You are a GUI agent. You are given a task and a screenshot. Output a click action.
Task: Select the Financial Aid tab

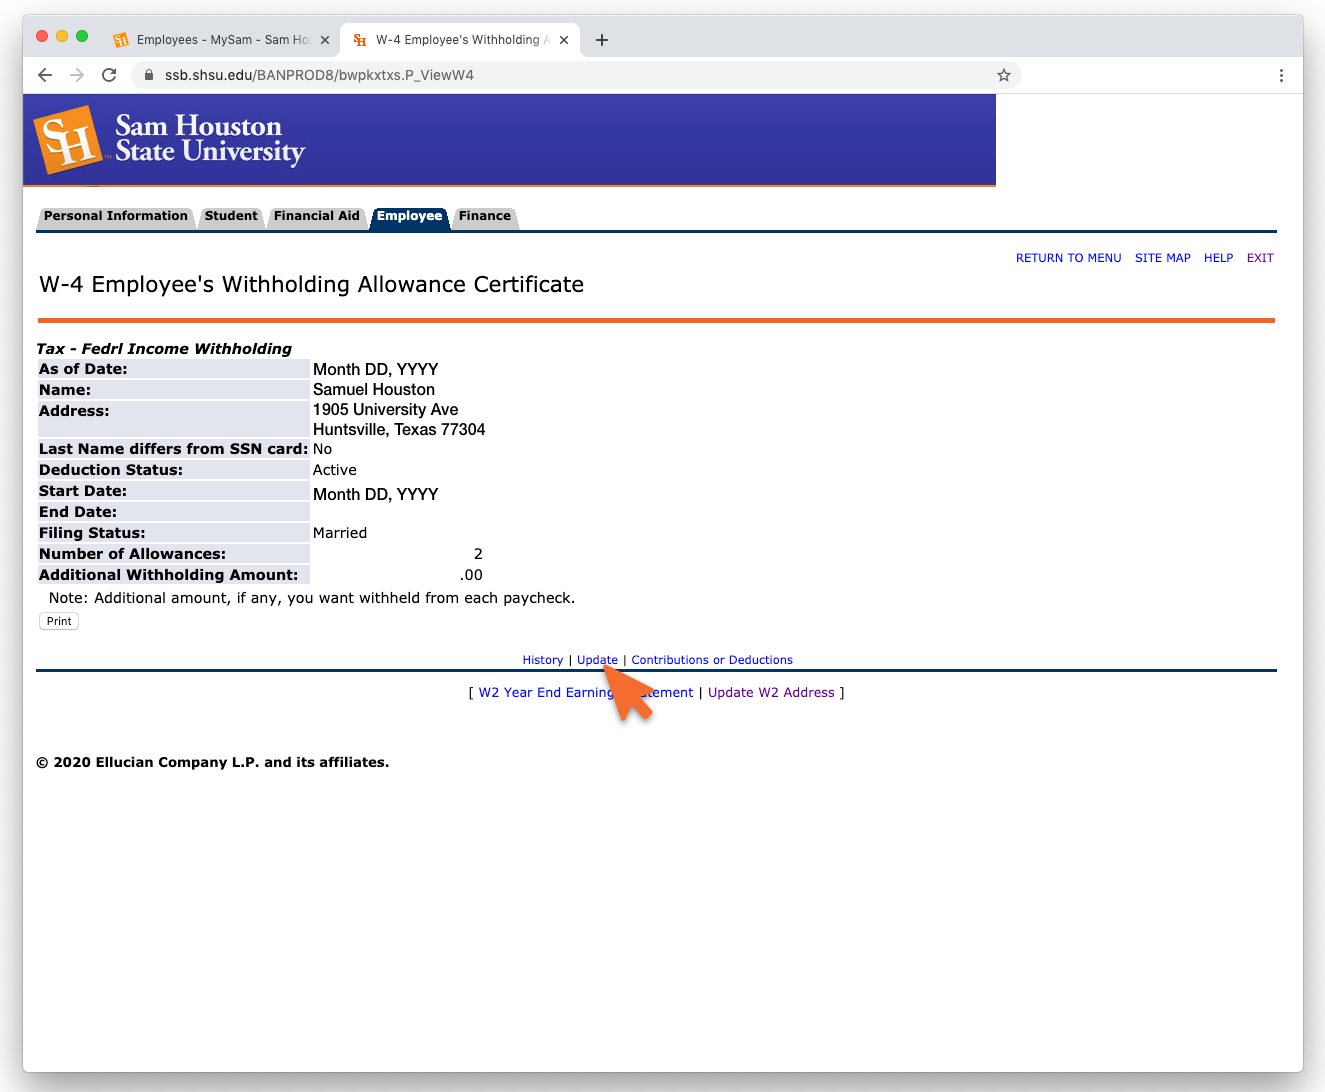coord(316,216)
